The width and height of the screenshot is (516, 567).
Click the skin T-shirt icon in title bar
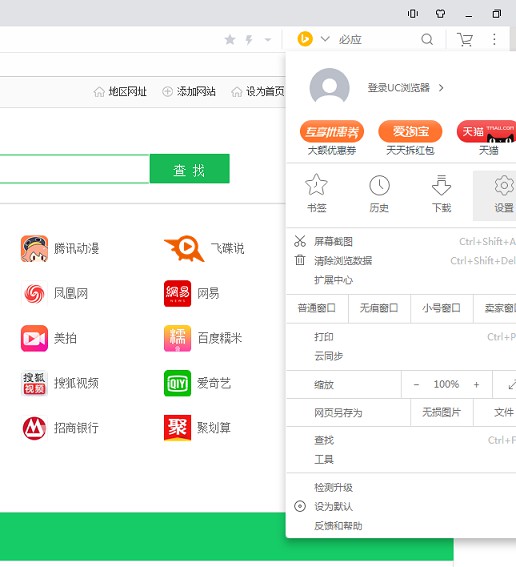(440, 14)
